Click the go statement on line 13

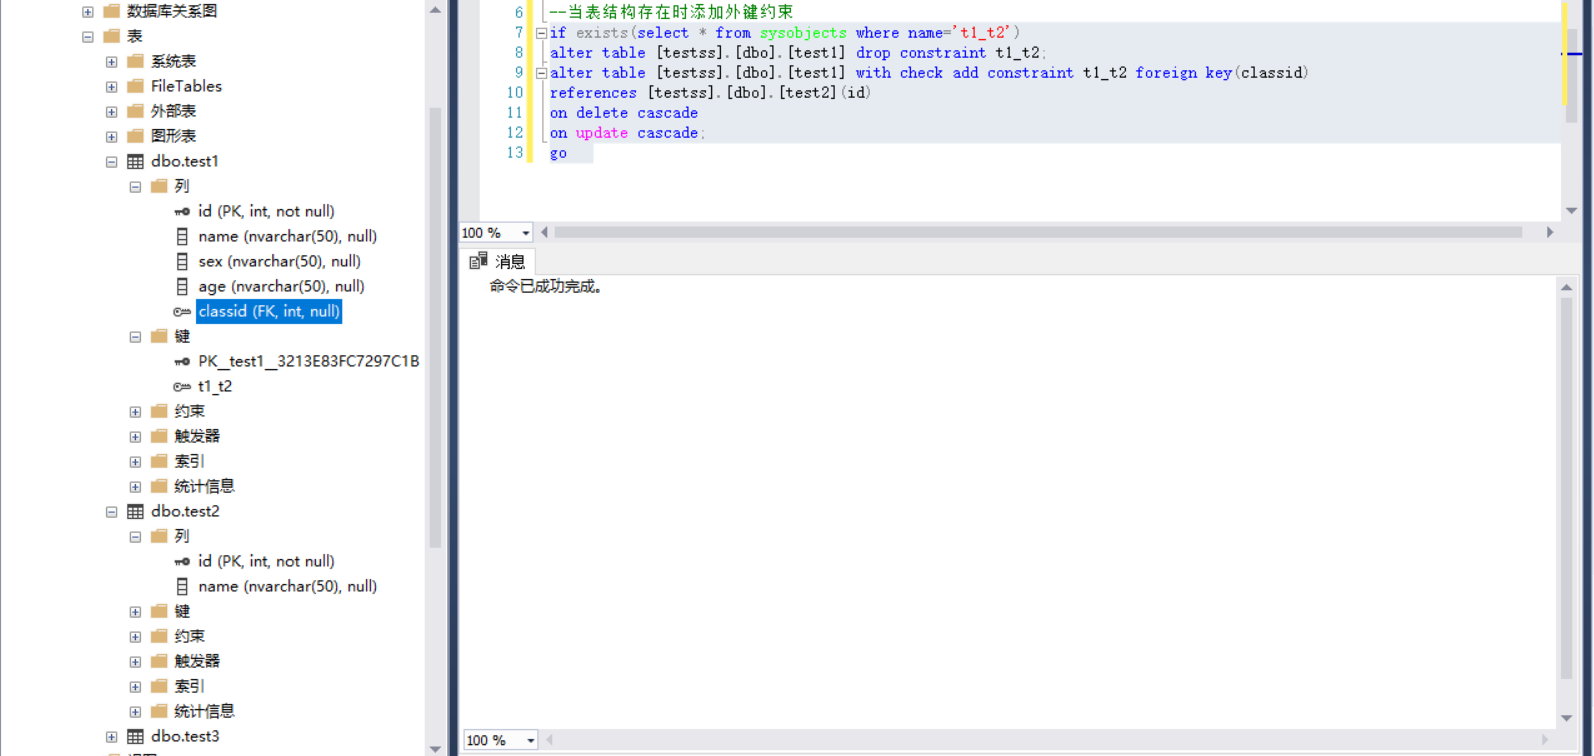558,153
